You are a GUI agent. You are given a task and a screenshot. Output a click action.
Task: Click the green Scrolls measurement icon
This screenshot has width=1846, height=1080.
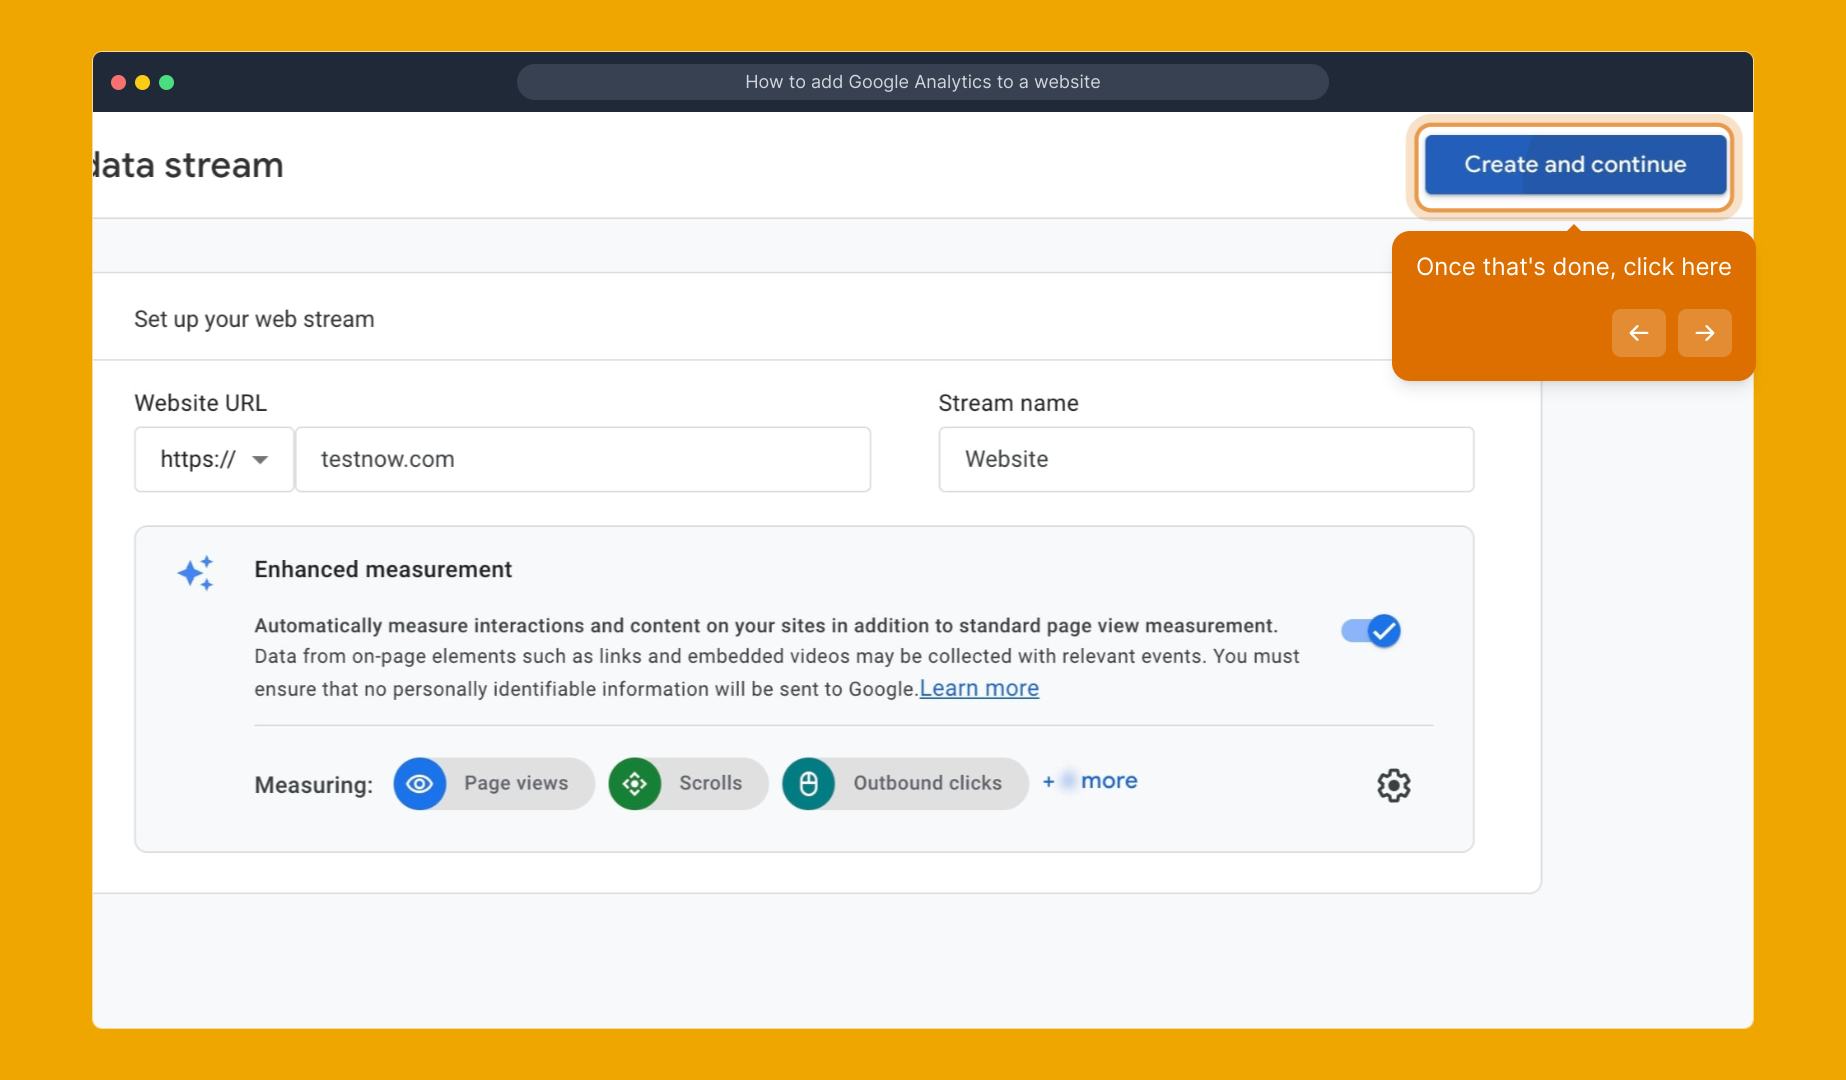coord(635,784)
